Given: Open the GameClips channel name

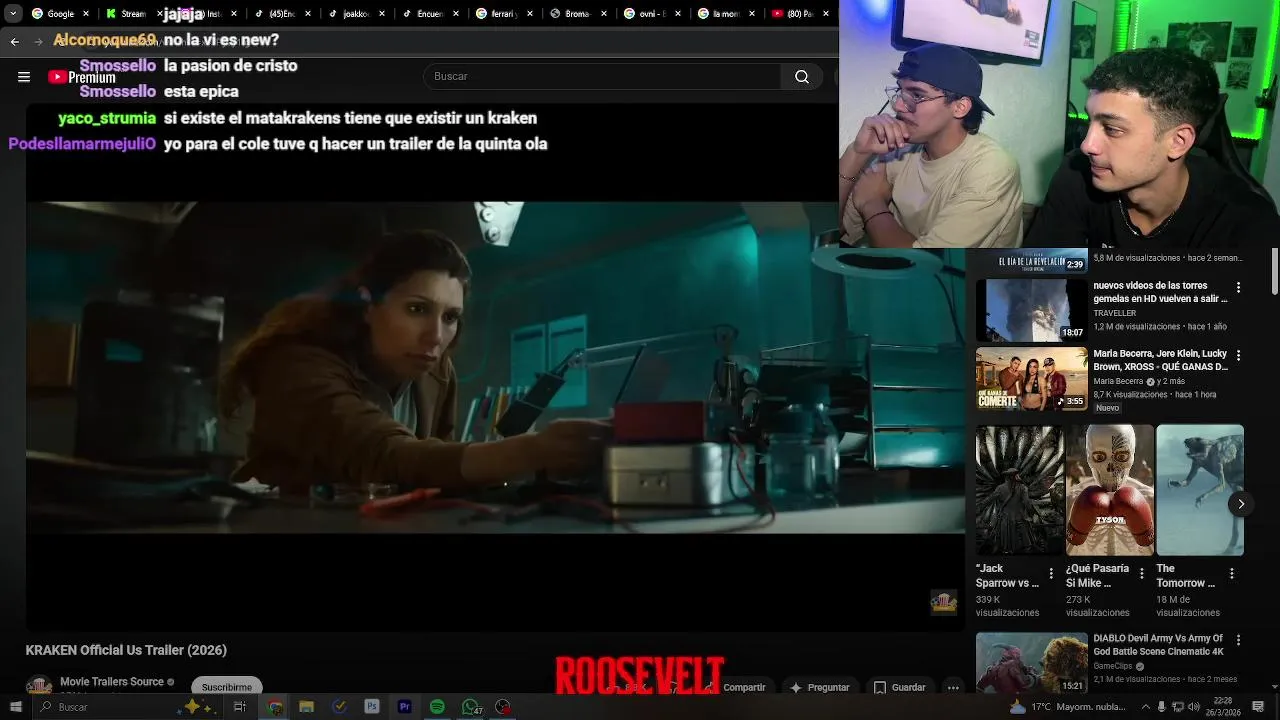Looking at the screenshot, I should pyautogui.click(x=1115, y=666).
